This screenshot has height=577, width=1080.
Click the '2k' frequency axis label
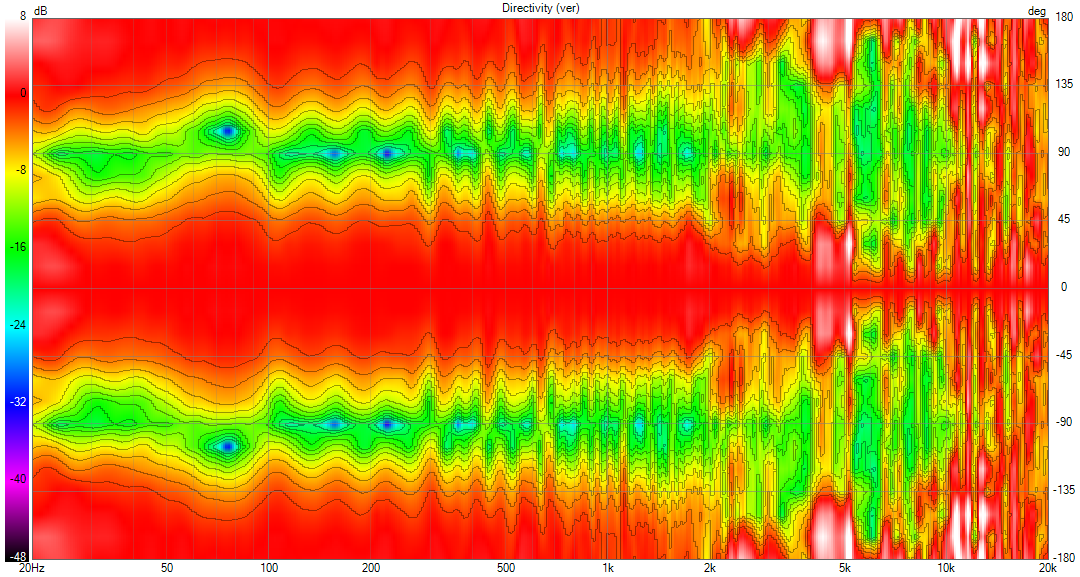coord(709,568)
